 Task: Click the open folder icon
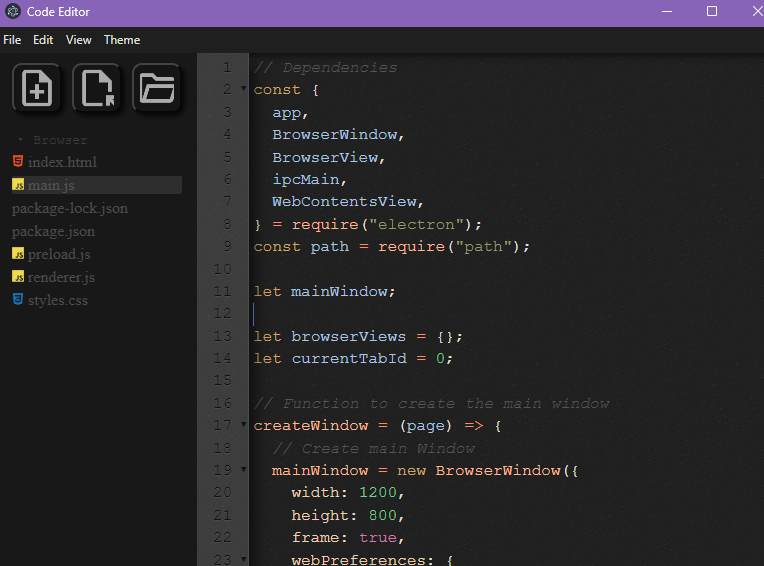coord(156,88)
